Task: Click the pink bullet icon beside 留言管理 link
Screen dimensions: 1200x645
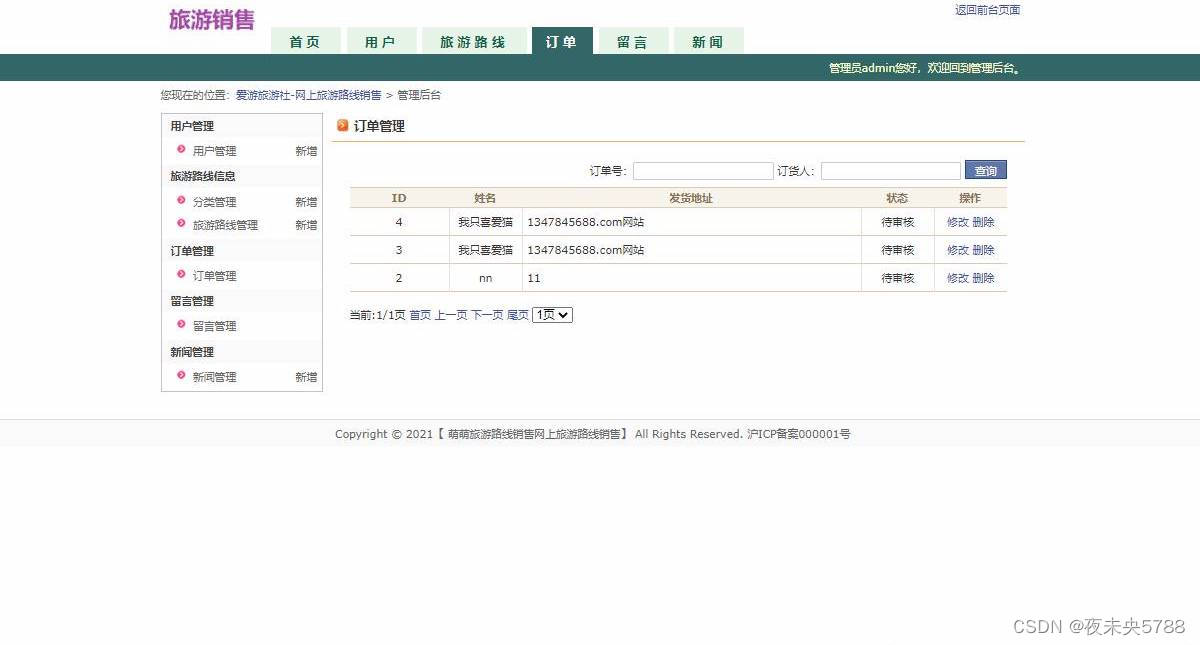Action: (x=181, y=324)
